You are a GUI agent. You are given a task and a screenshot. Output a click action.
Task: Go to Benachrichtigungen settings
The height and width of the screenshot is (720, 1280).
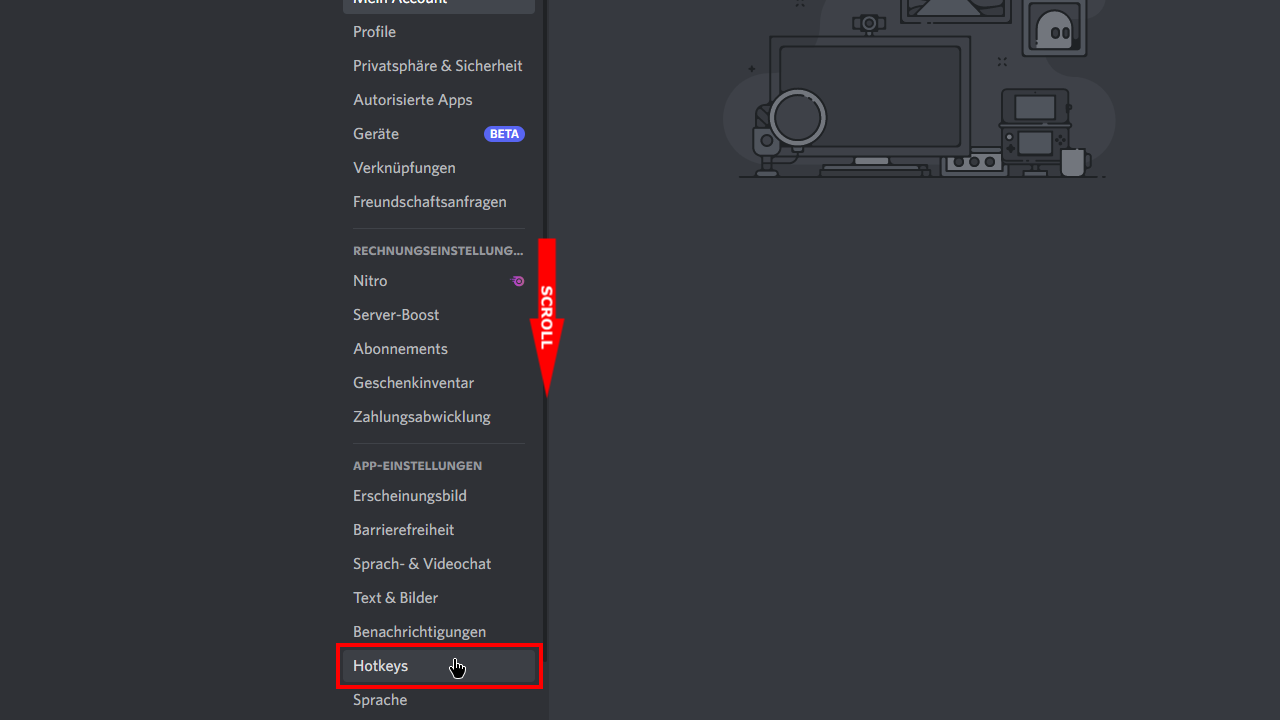coord(438,632)
